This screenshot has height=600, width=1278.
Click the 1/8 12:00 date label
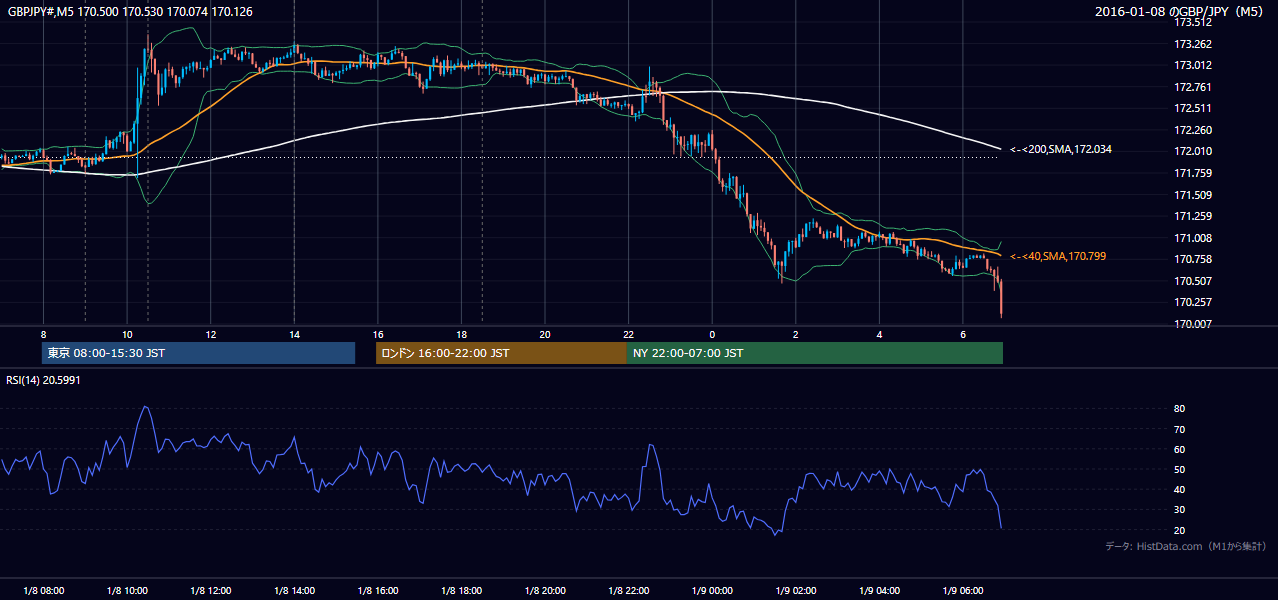pyautogui.click(x=211, y=591)
